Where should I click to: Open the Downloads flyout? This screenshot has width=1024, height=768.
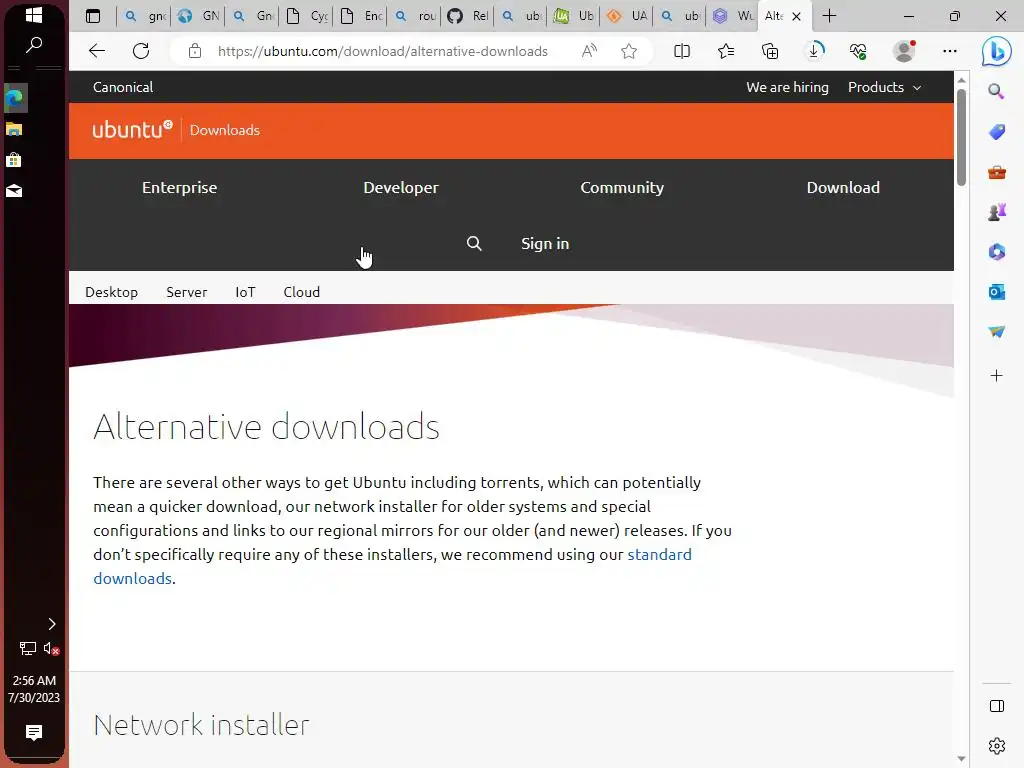(814, 51)
